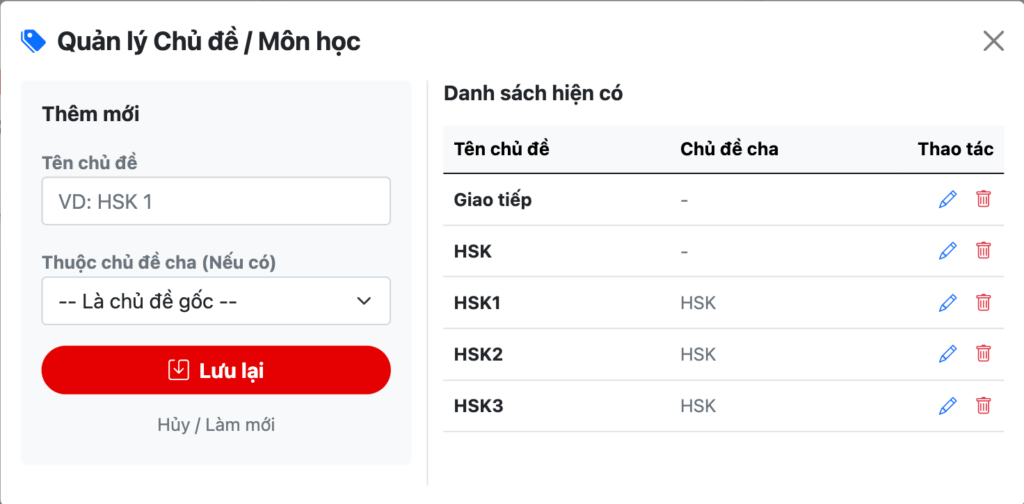1024x504 pixels.
Task: Open edit for the HSK2 row
Action: (x=947, y=354)
